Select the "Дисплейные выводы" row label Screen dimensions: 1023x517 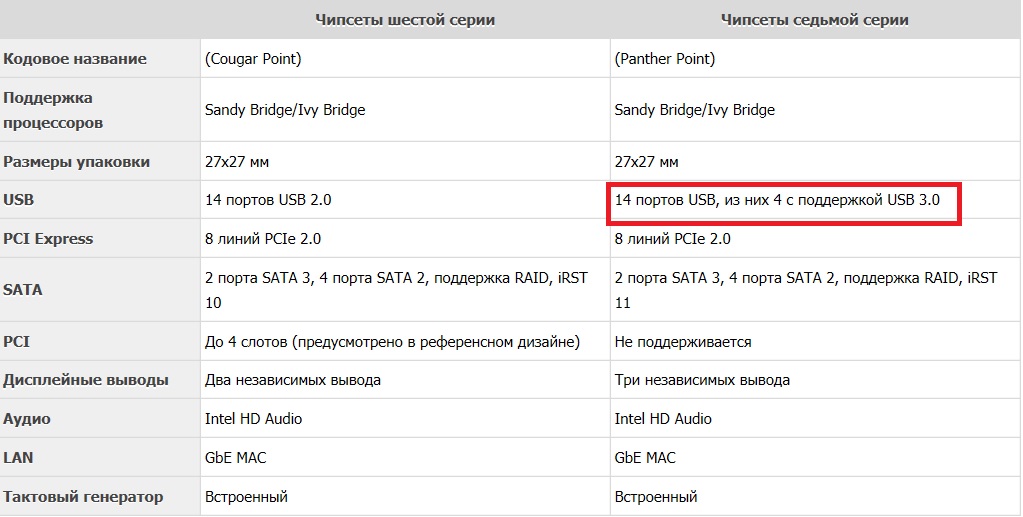(x=86, y=380)
